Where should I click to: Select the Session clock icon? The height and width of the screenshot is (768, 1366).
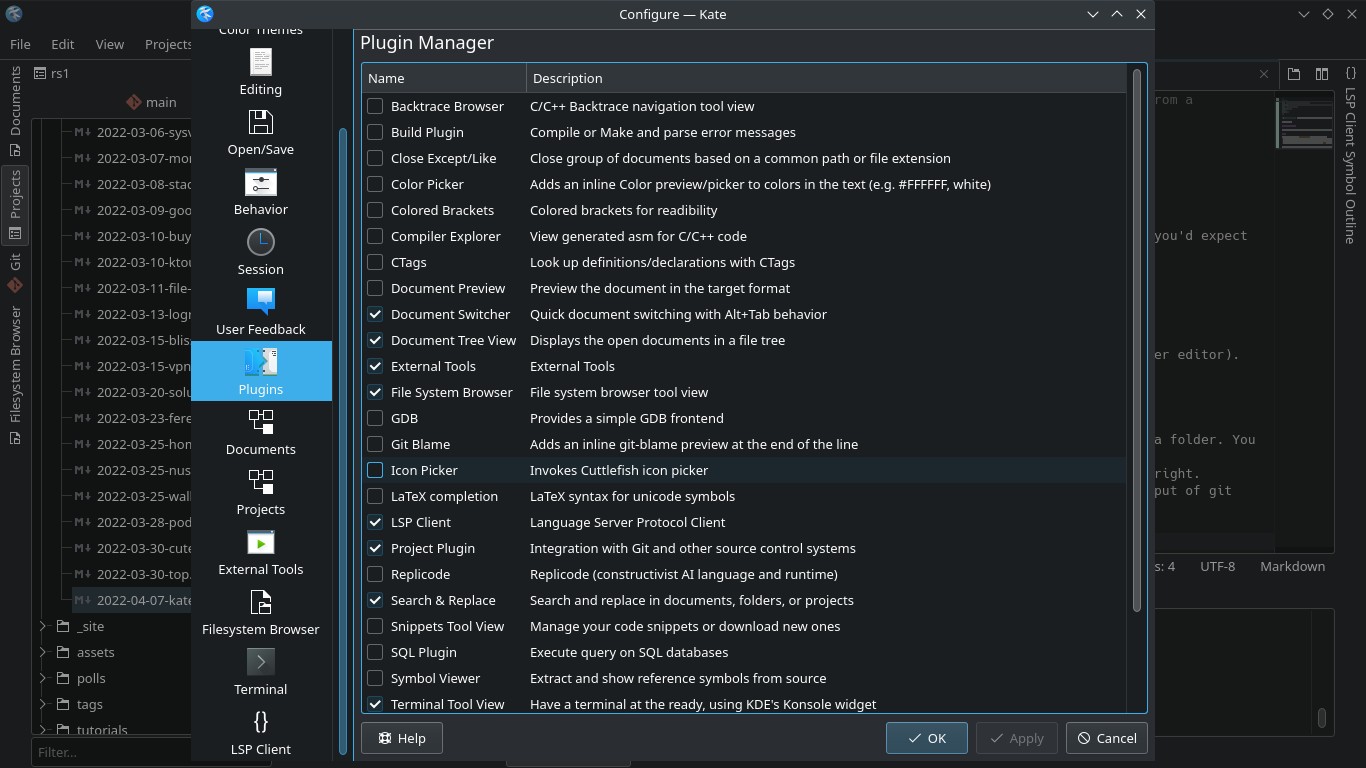pyautogui.click(x=261, y=242)
